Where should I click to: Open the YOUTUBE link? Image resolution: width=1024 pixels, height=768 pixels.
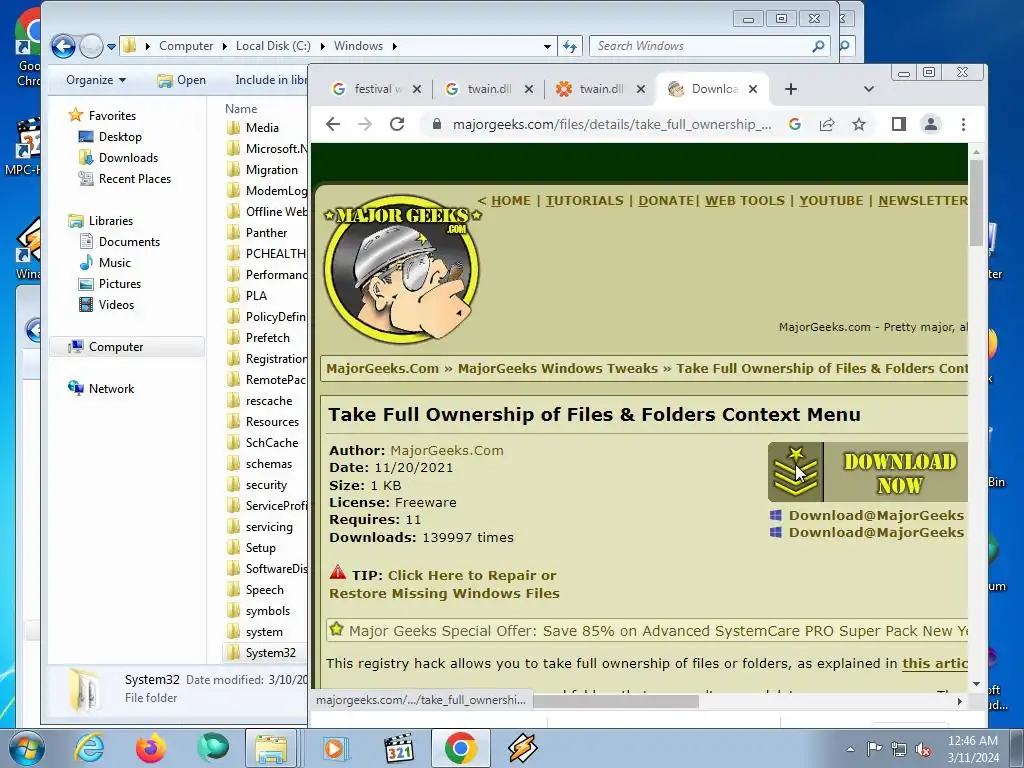pos(831,200)
